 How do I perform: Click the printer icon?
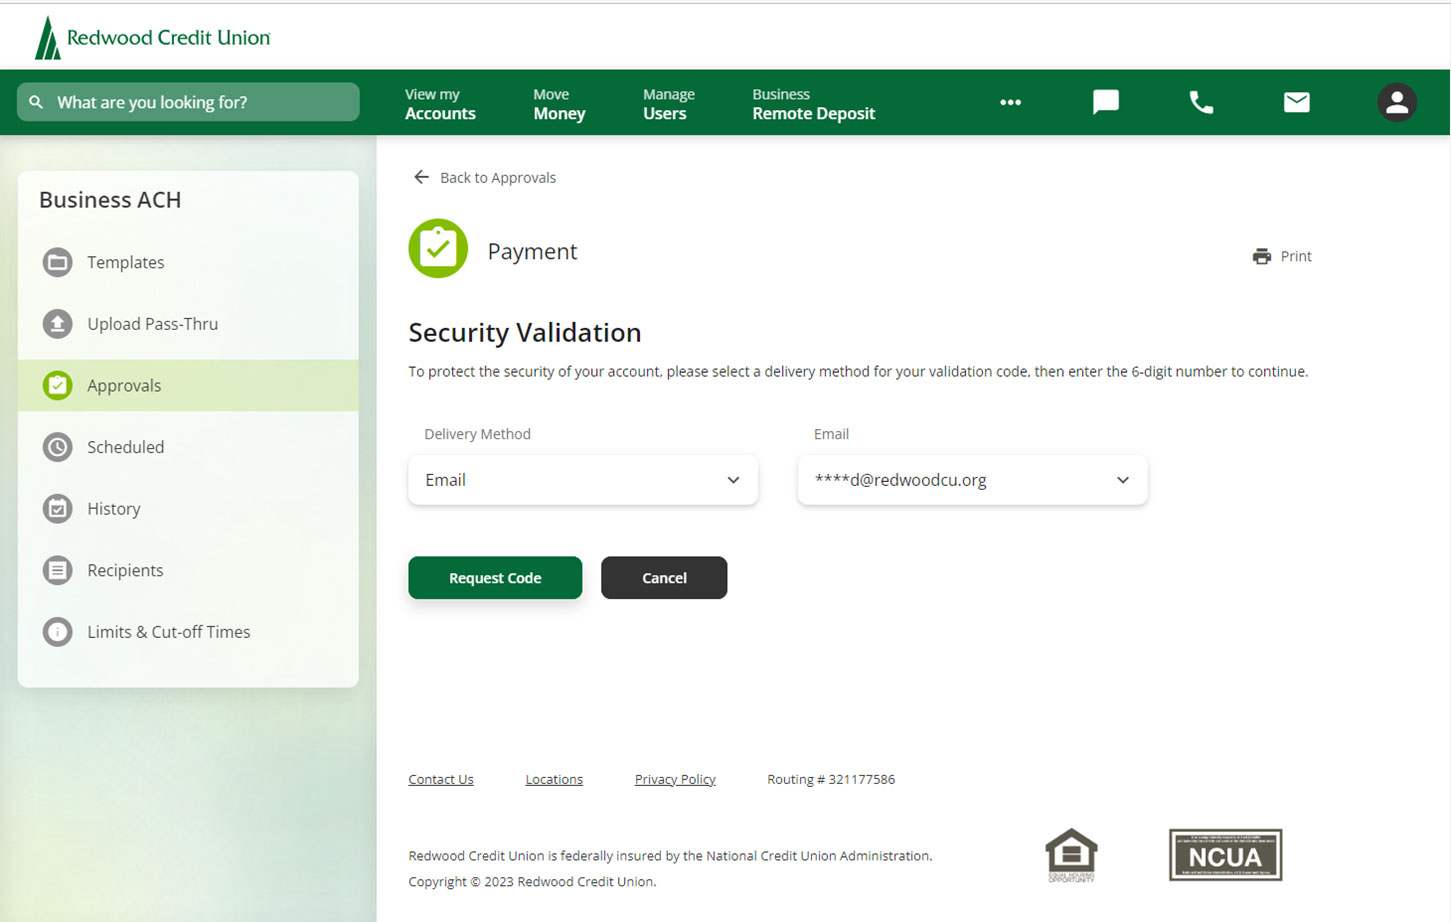1262,256
